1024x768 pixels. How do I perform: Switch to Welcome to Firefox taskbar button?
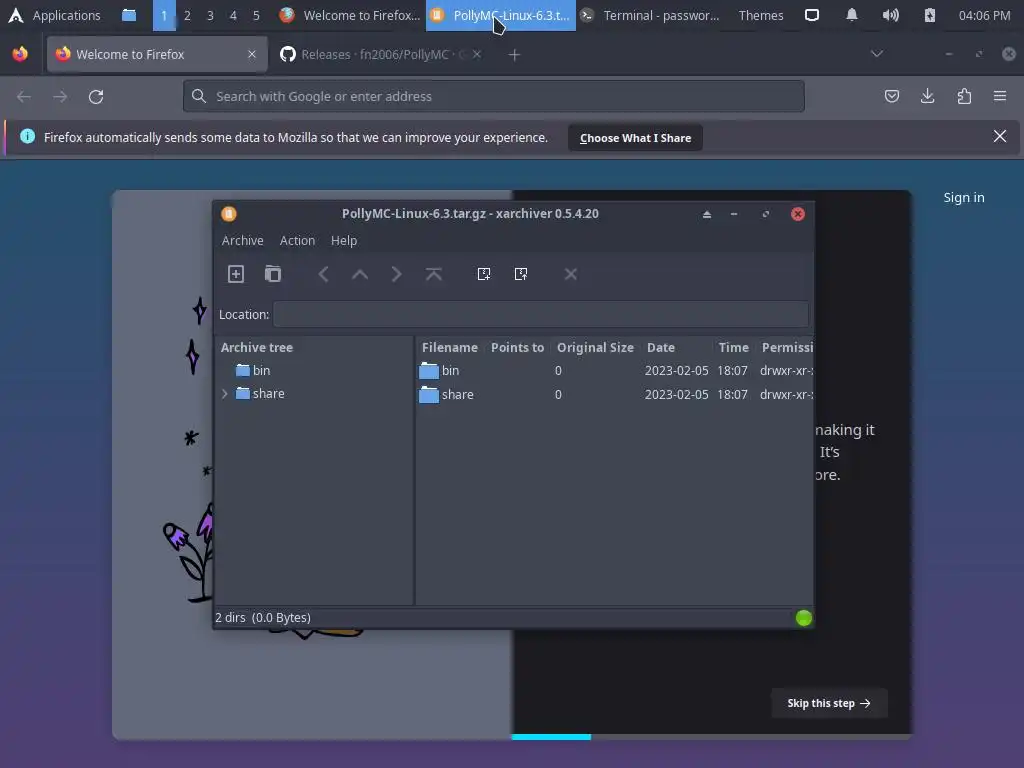coord(351,15)
